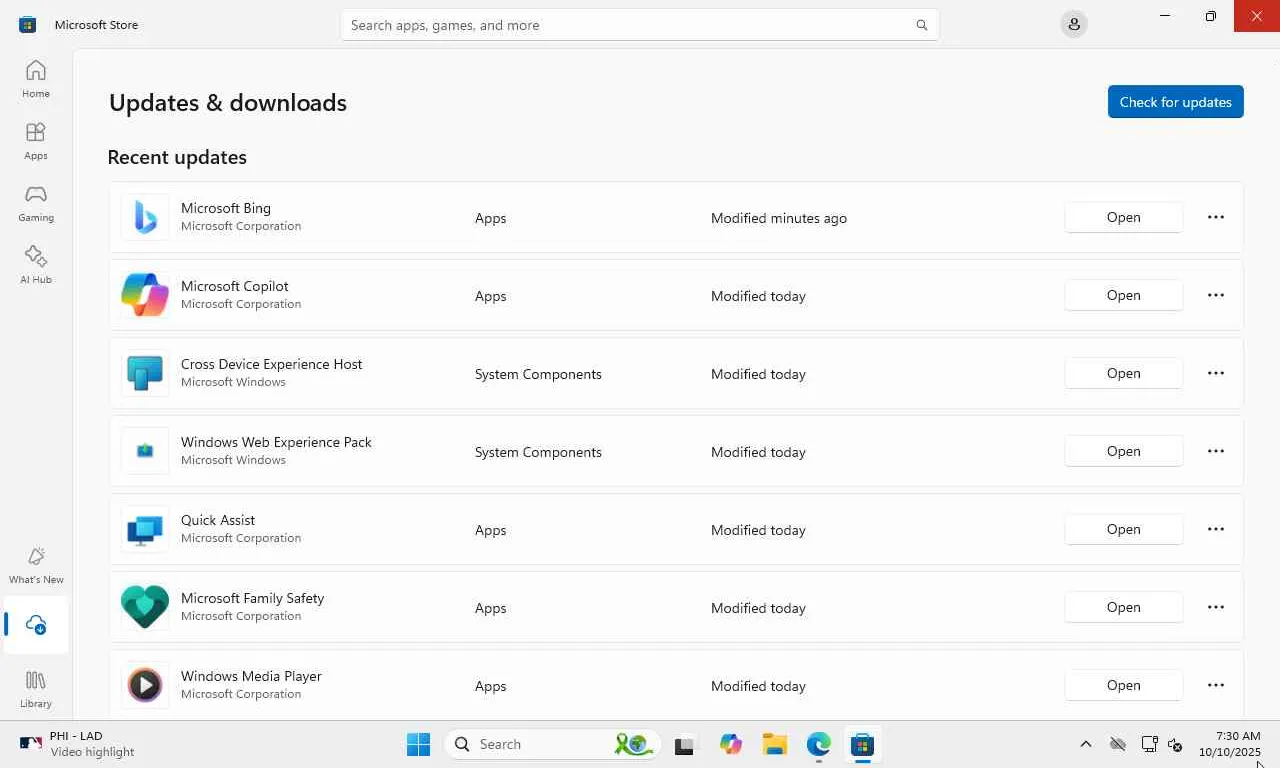The height and width of the screenshot is (768, 1280).
Task: Go to Home in the sidebar
Action: (x=36, y=79)
